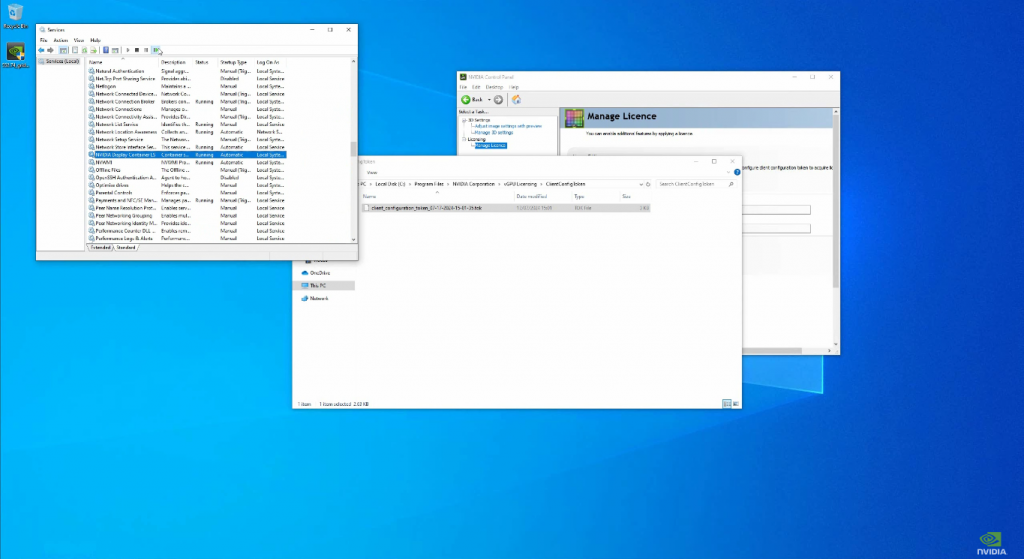Switch Explorer to details view icon
The width and height of the screenshot is (1024, 559).
coord(726,404)
